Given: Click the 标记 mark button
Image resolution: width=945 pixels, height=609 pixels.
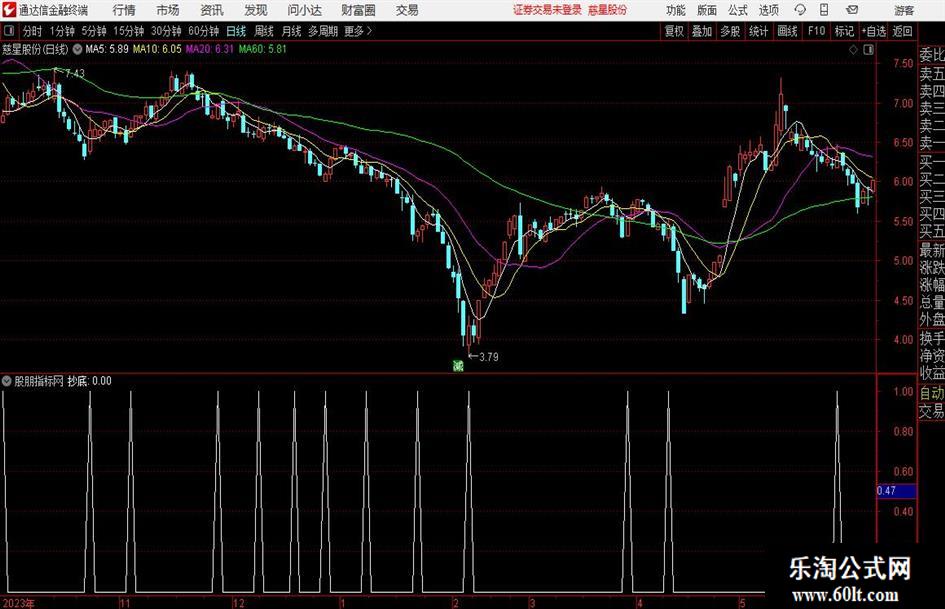Looking at the screenshot, I should (x=844, y=31).
